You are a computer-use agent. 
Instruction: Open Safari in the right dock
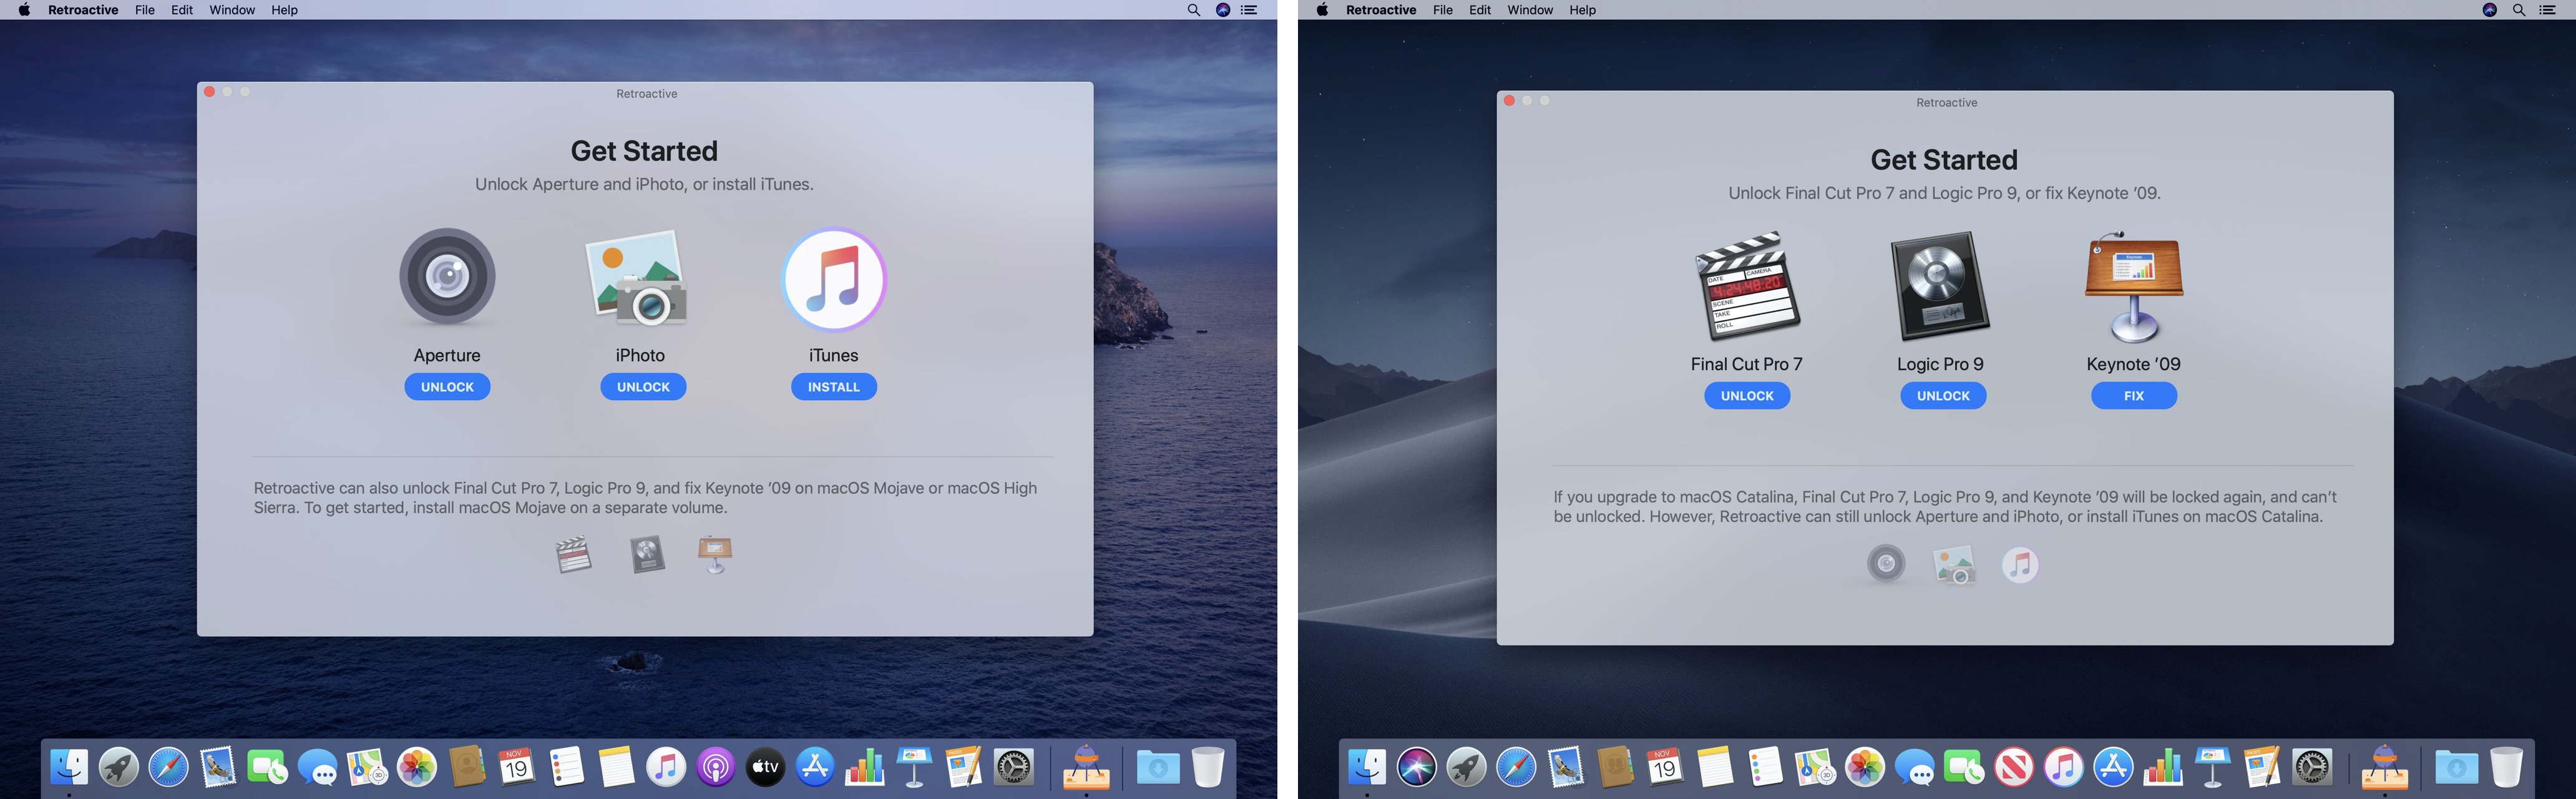(1516, 768)
